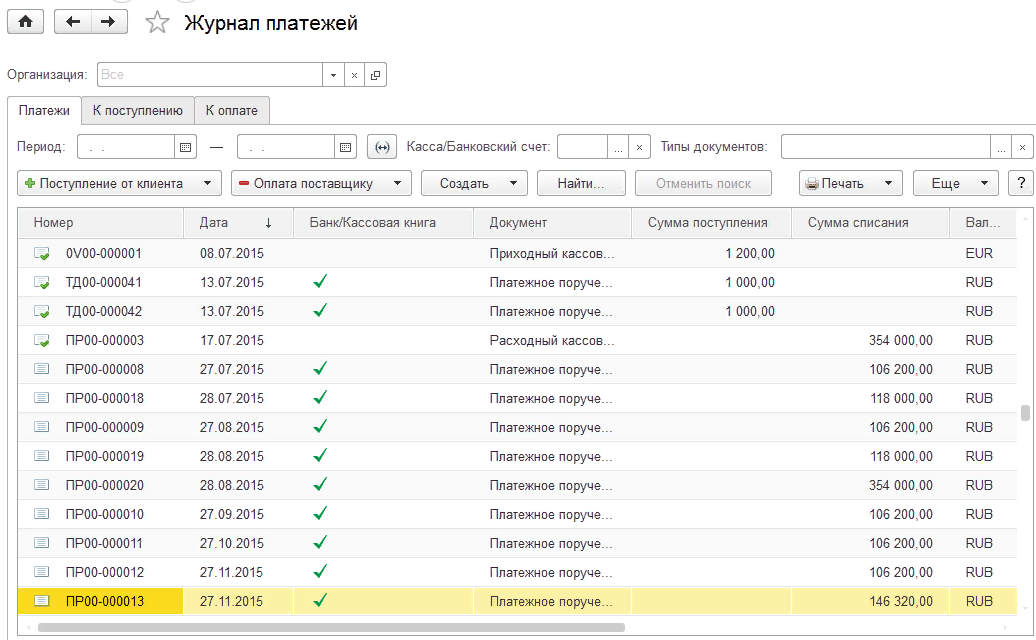The width and height of the screenshot is (1036, 640).
Task: Switch to the К поступлению tab
Action: point(138,110)
